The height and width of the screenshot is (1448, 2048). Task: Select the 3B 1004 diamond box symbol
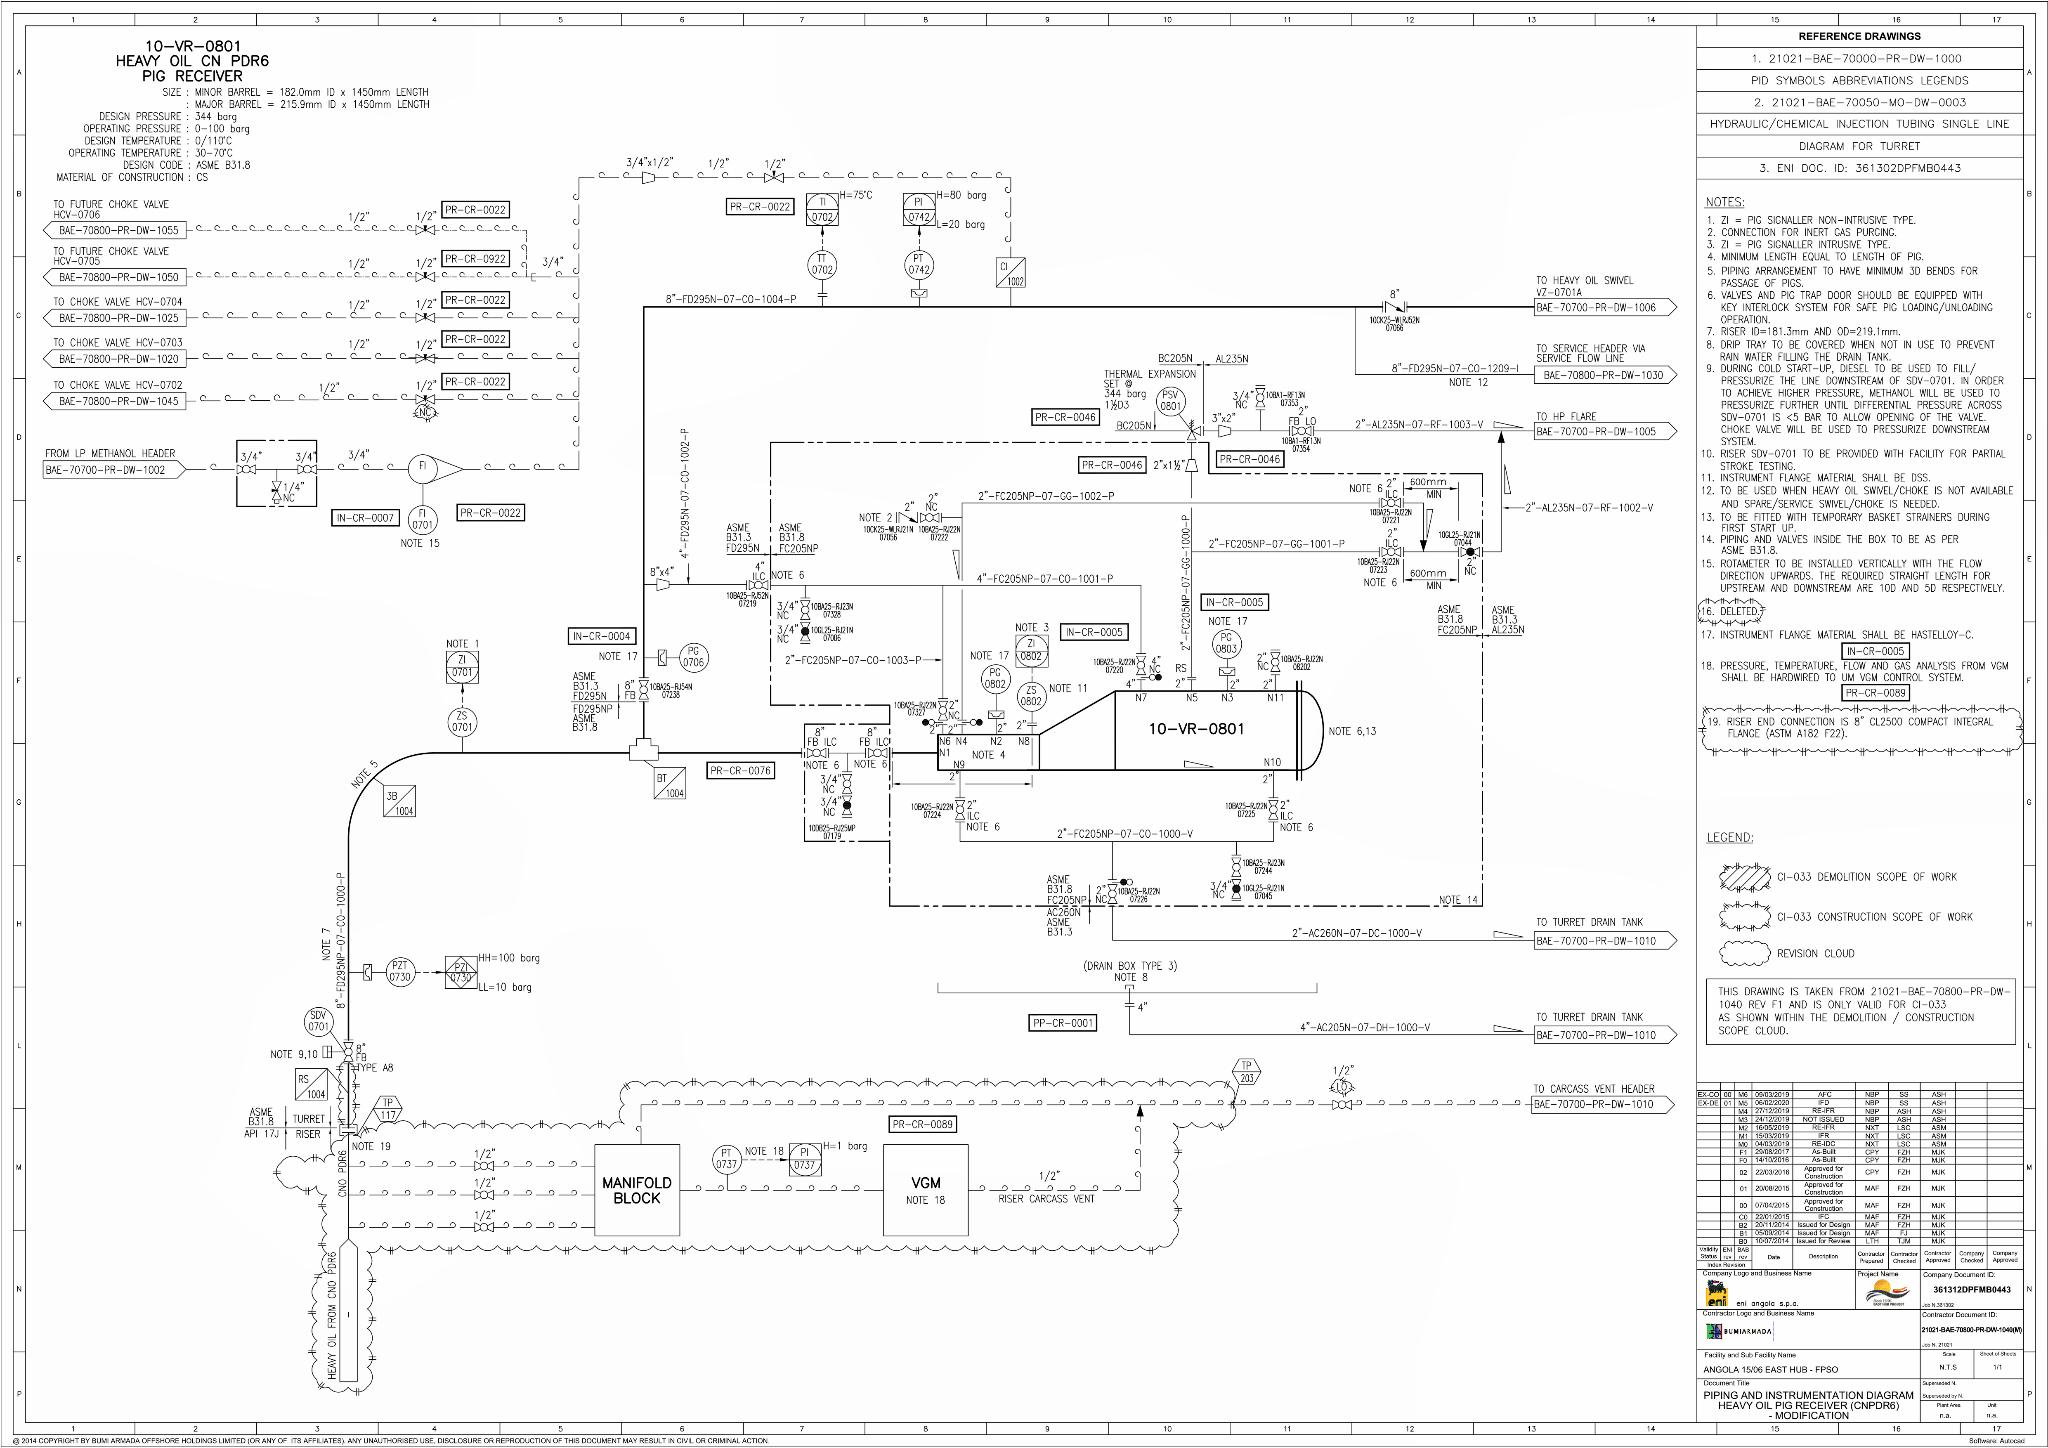(400, 802)
